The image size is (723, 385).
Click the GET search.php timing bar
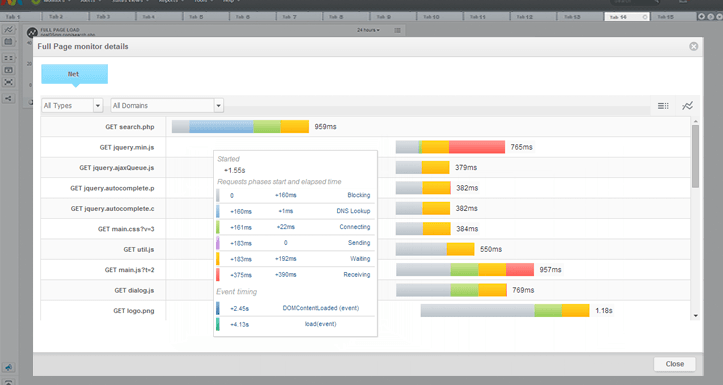(x=240, y=126)
